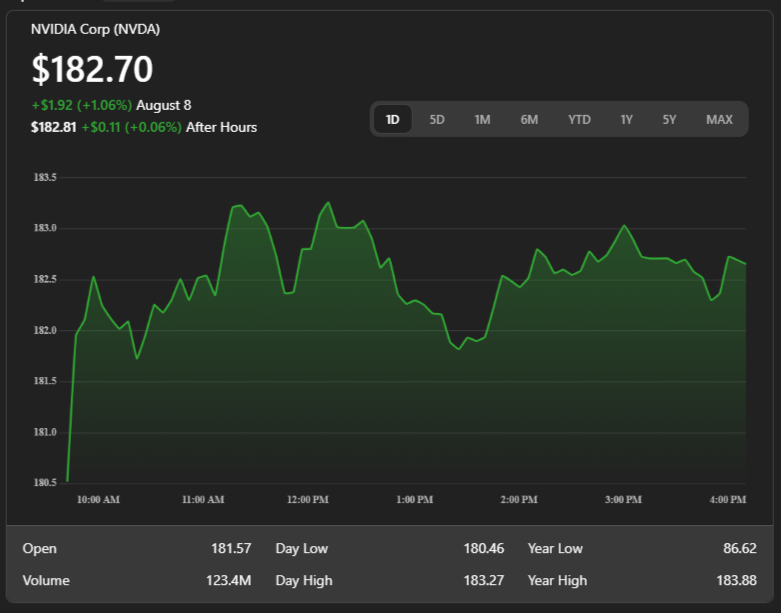Click the $182.81 after hours price
This screenshot has width=781, height=613.
(54, 127)
